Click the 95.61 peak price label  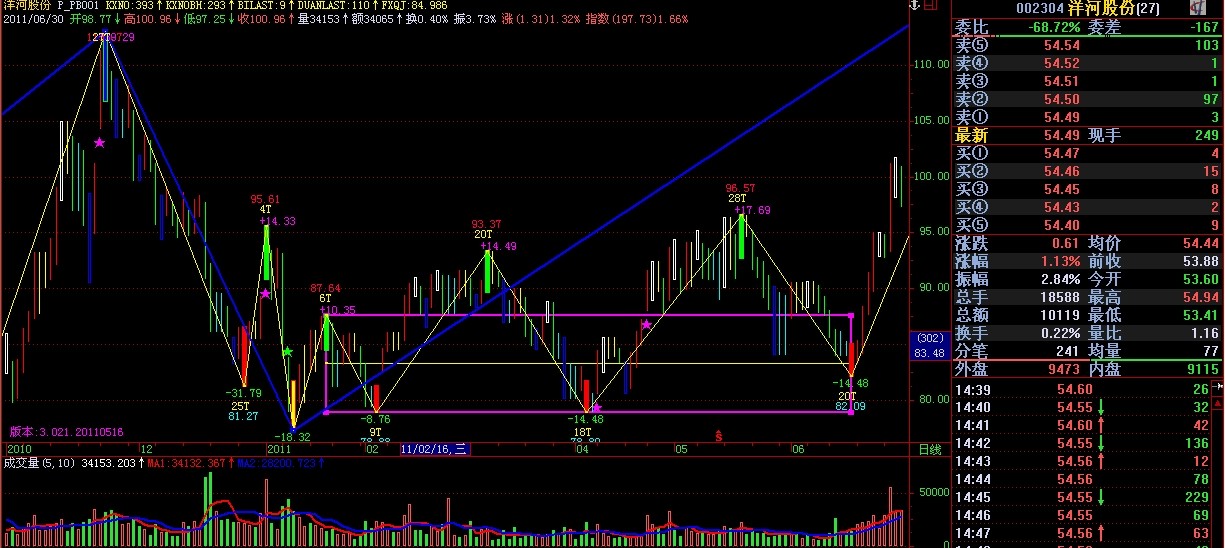click(265, 199)
